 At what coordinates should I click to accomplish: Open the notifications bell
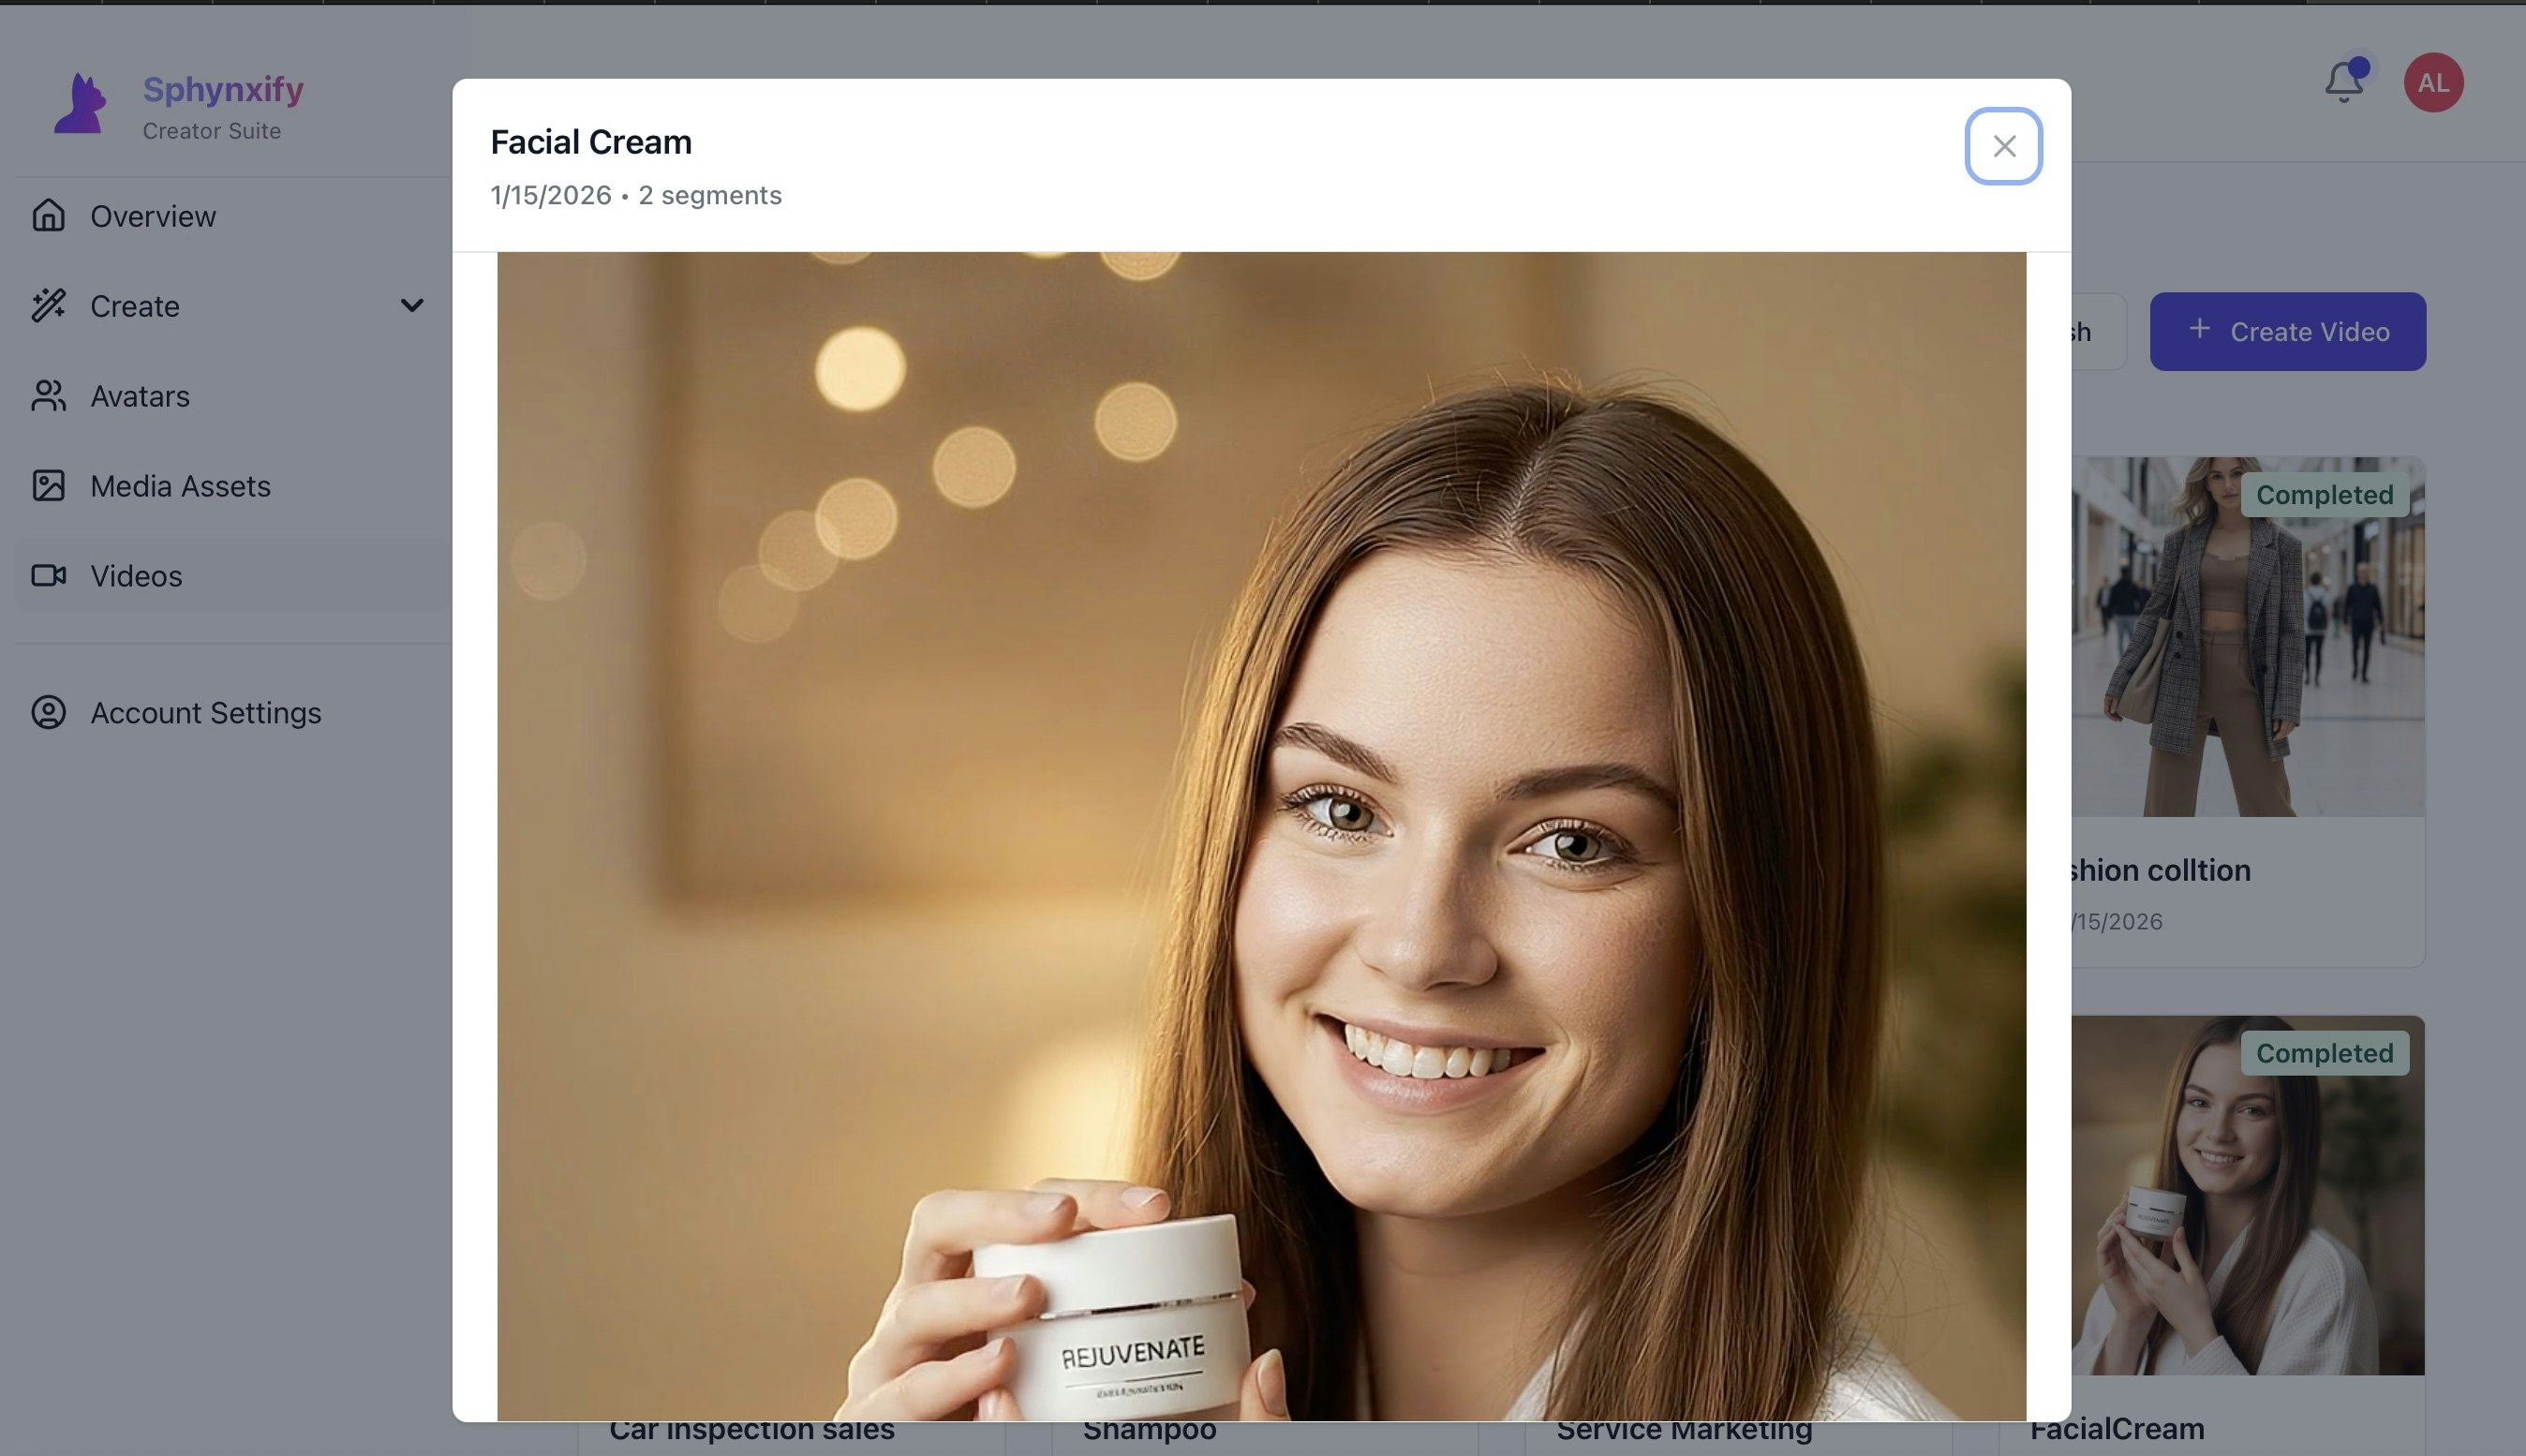[x=2343, y=82]
